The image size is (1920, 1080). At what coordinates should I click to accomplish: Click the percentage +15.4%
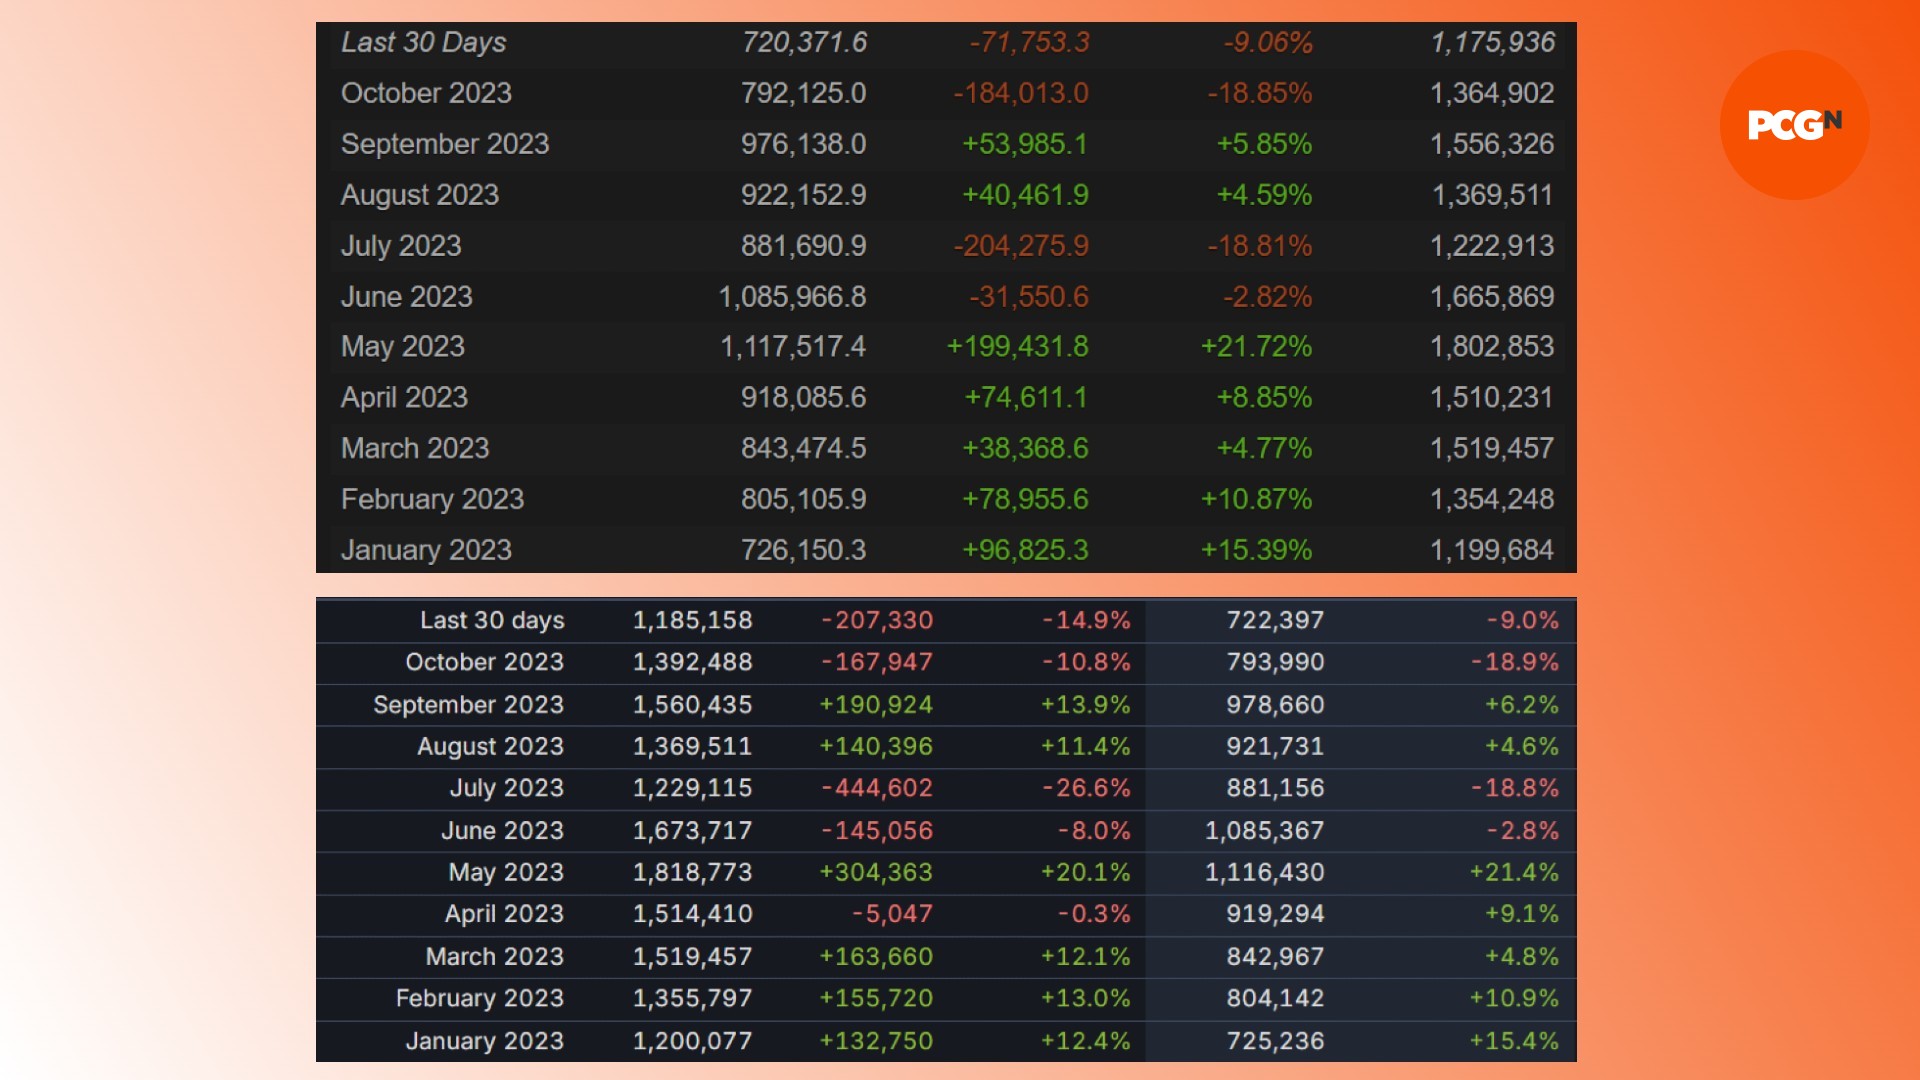pos(1514,1041)
